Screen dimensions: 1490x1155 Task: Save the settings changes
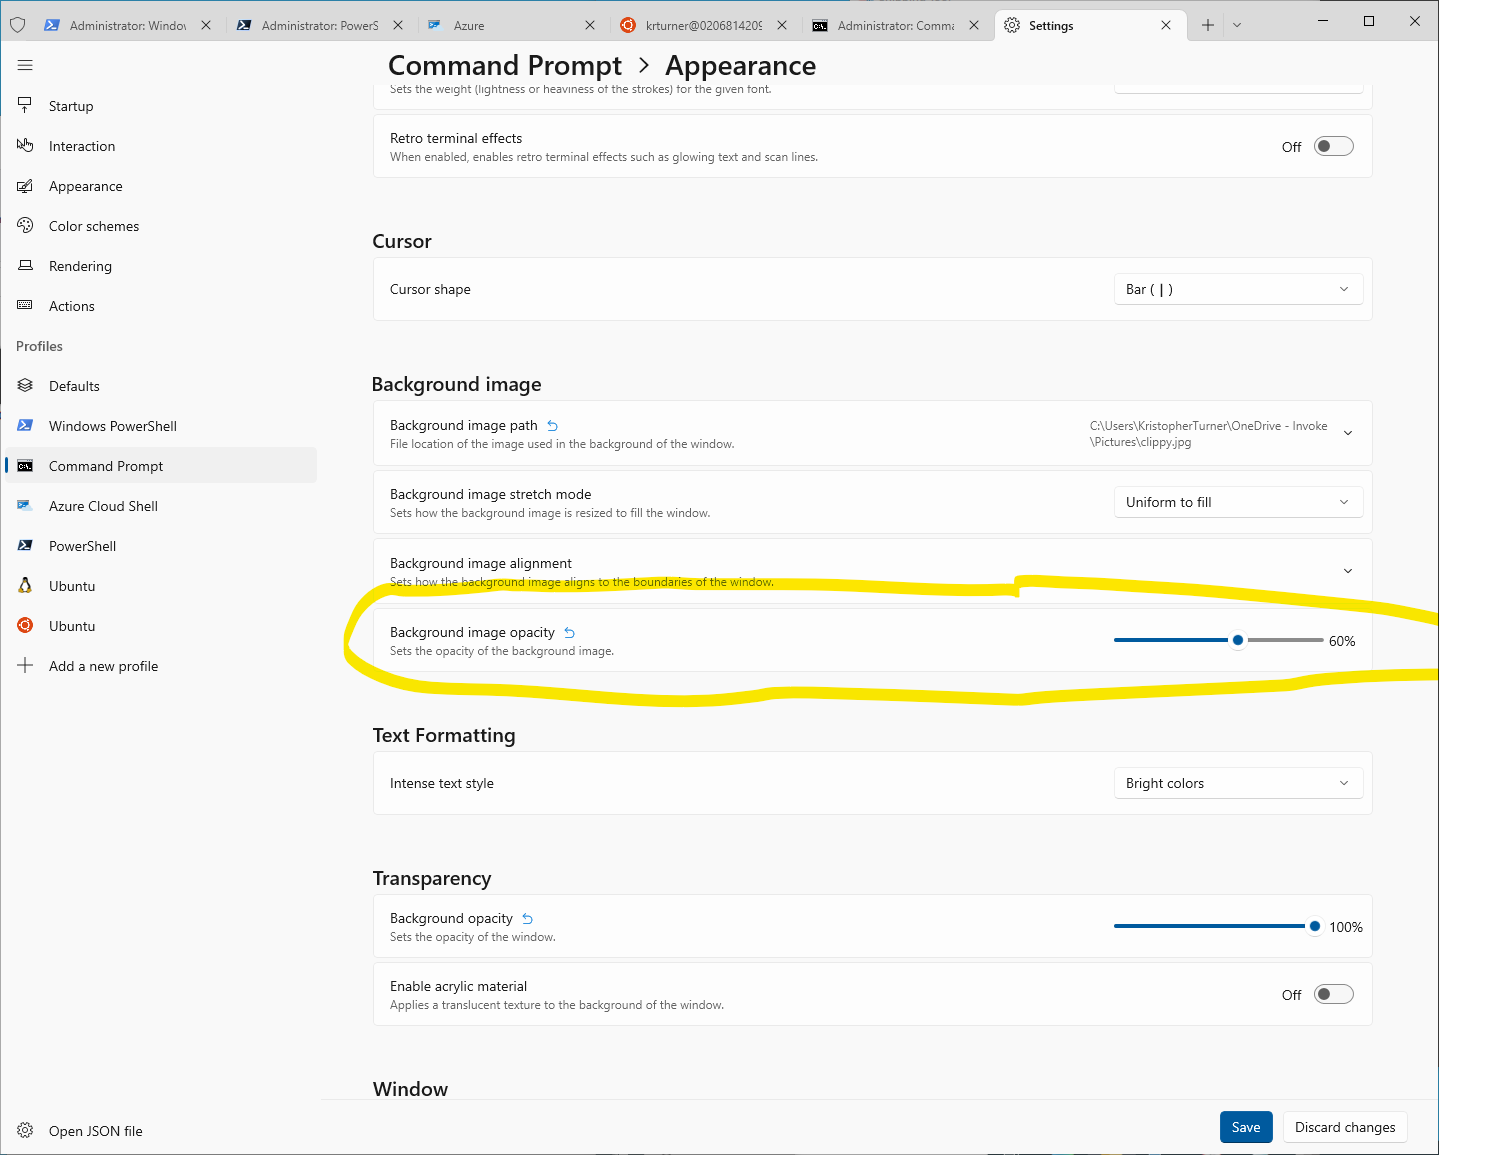(x=1245, y=1127)
